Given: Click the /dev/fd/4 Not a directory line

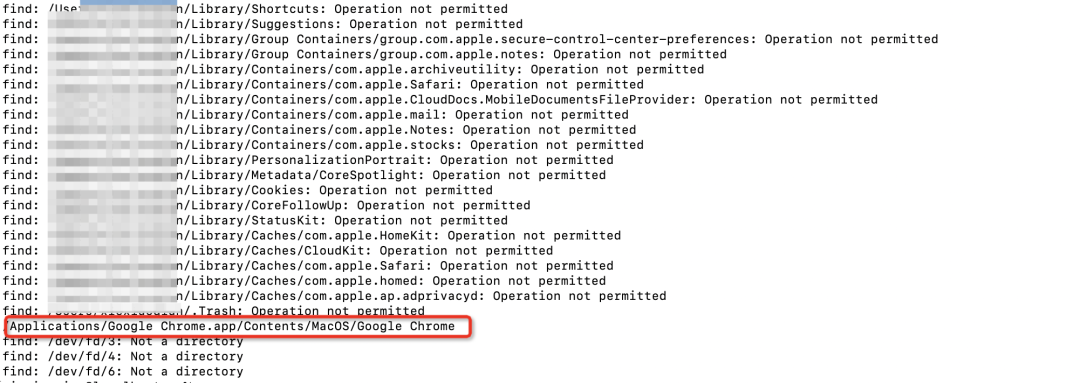Looking at the screenshot, I should tap(123, 357).
